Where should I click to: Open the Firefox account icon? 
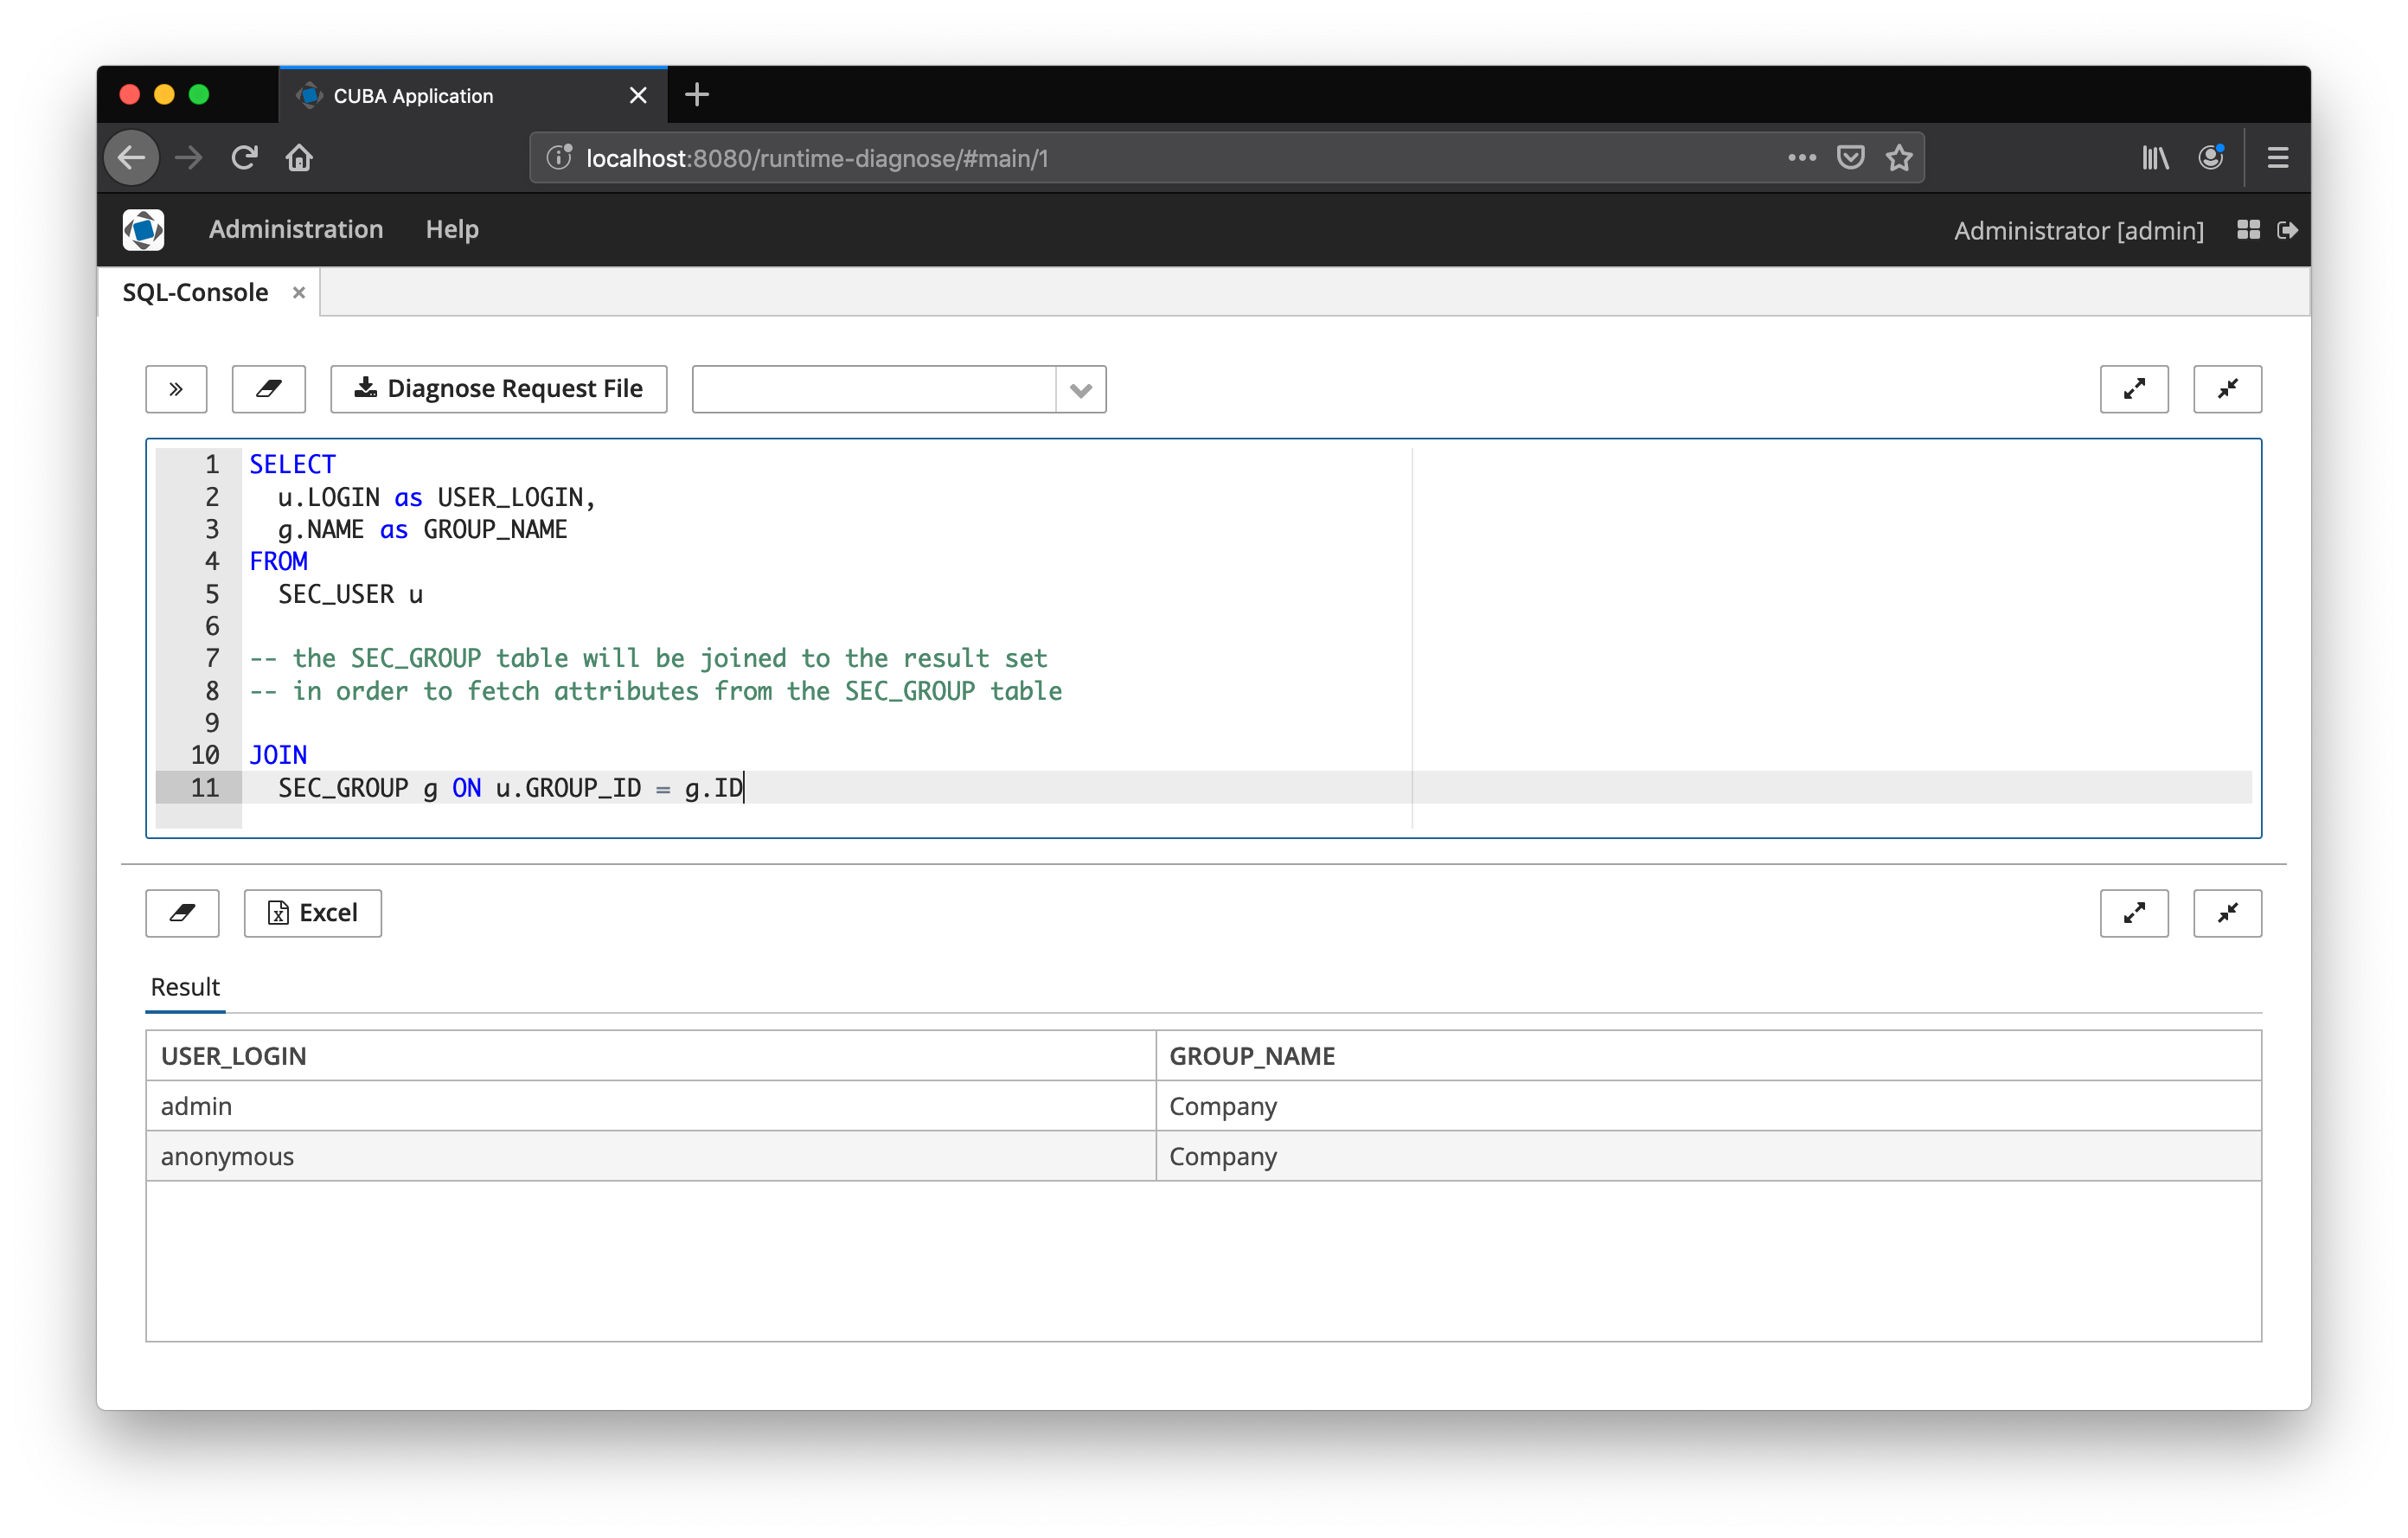tap(2210, 157)
